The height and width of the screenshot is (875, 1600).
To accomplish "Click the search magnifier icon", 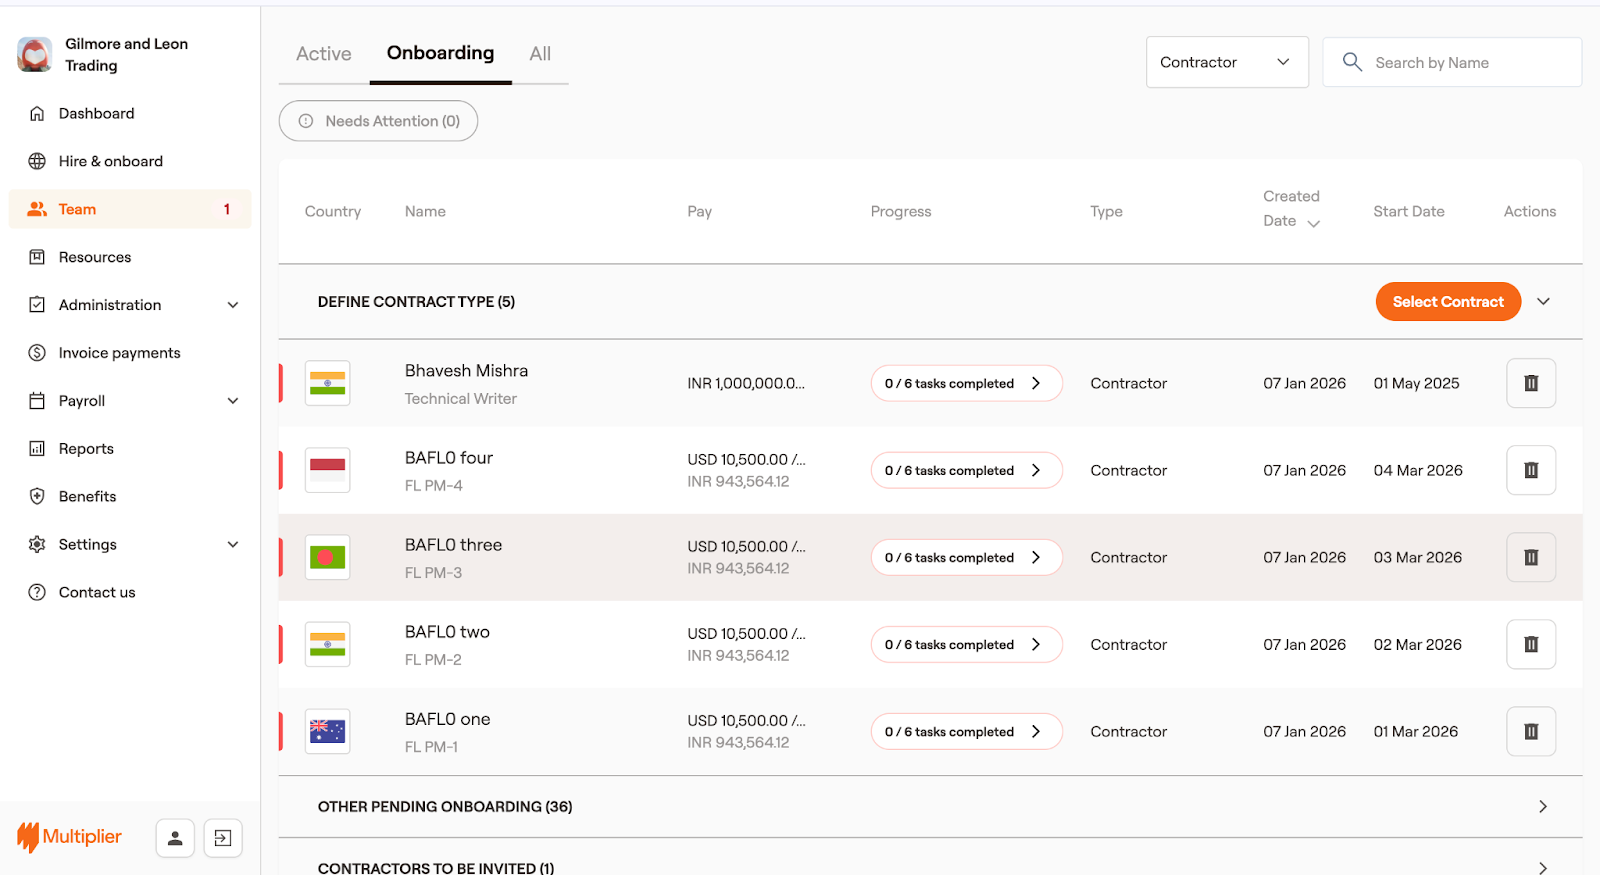I will point(1352,62).
